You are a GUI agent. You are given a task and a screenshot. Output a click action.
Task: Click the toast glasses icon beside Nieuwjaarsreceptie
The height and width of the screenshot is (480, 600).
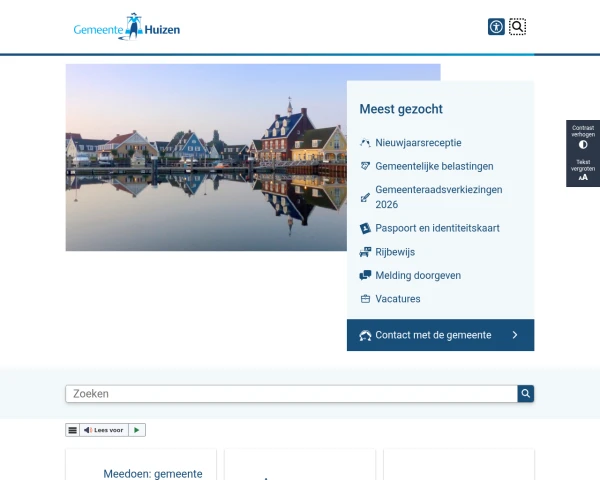365,143
